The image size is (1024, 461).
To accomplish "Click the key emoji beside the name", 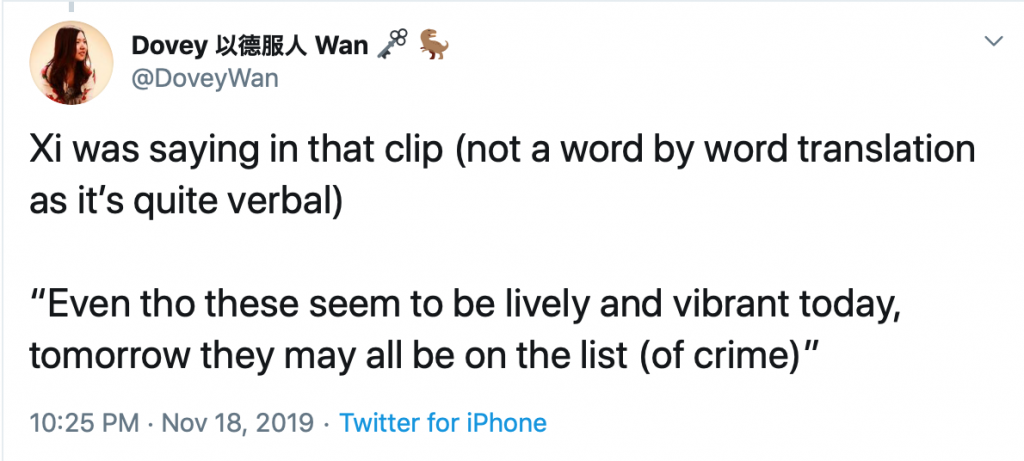I will point(390,46).
